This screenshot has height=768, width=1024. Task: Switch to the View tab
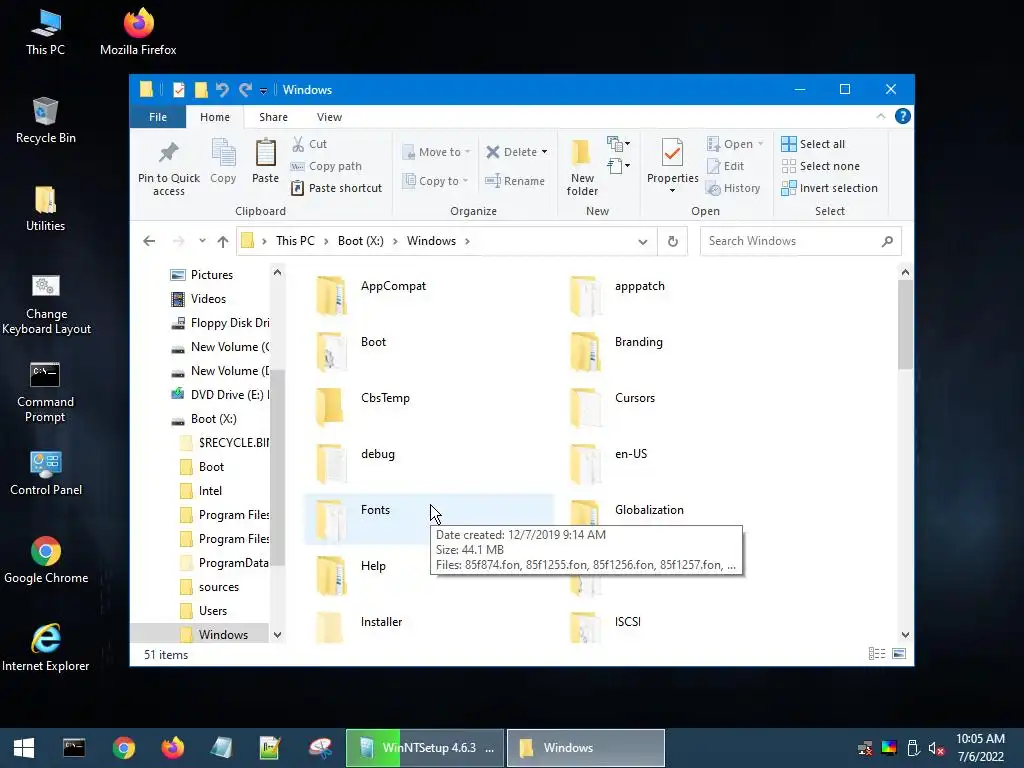(x=329, y=117)
